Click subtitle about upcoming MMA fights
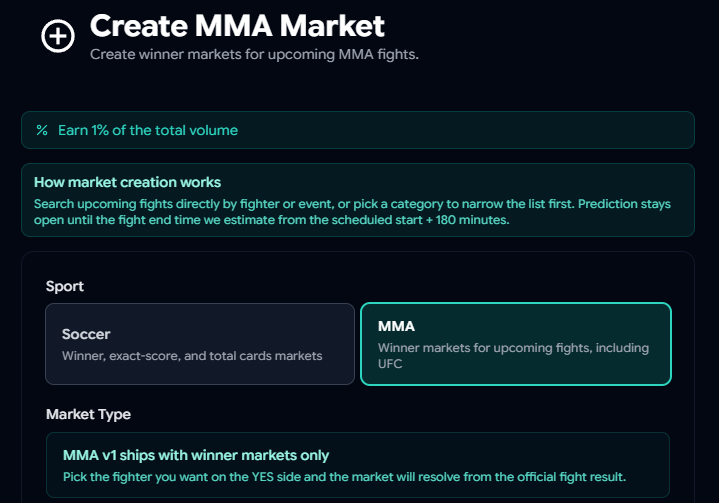The image size is (719, 503). [254, 54]
